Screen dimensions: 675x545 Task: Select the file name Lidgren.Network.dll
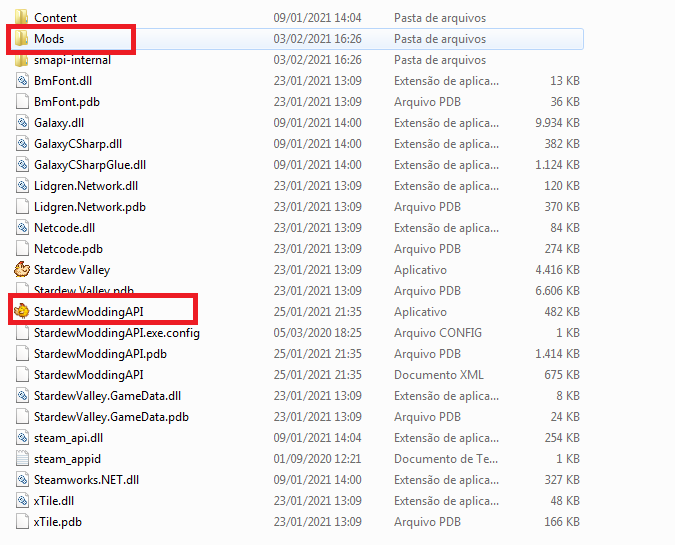pos(86,186)
